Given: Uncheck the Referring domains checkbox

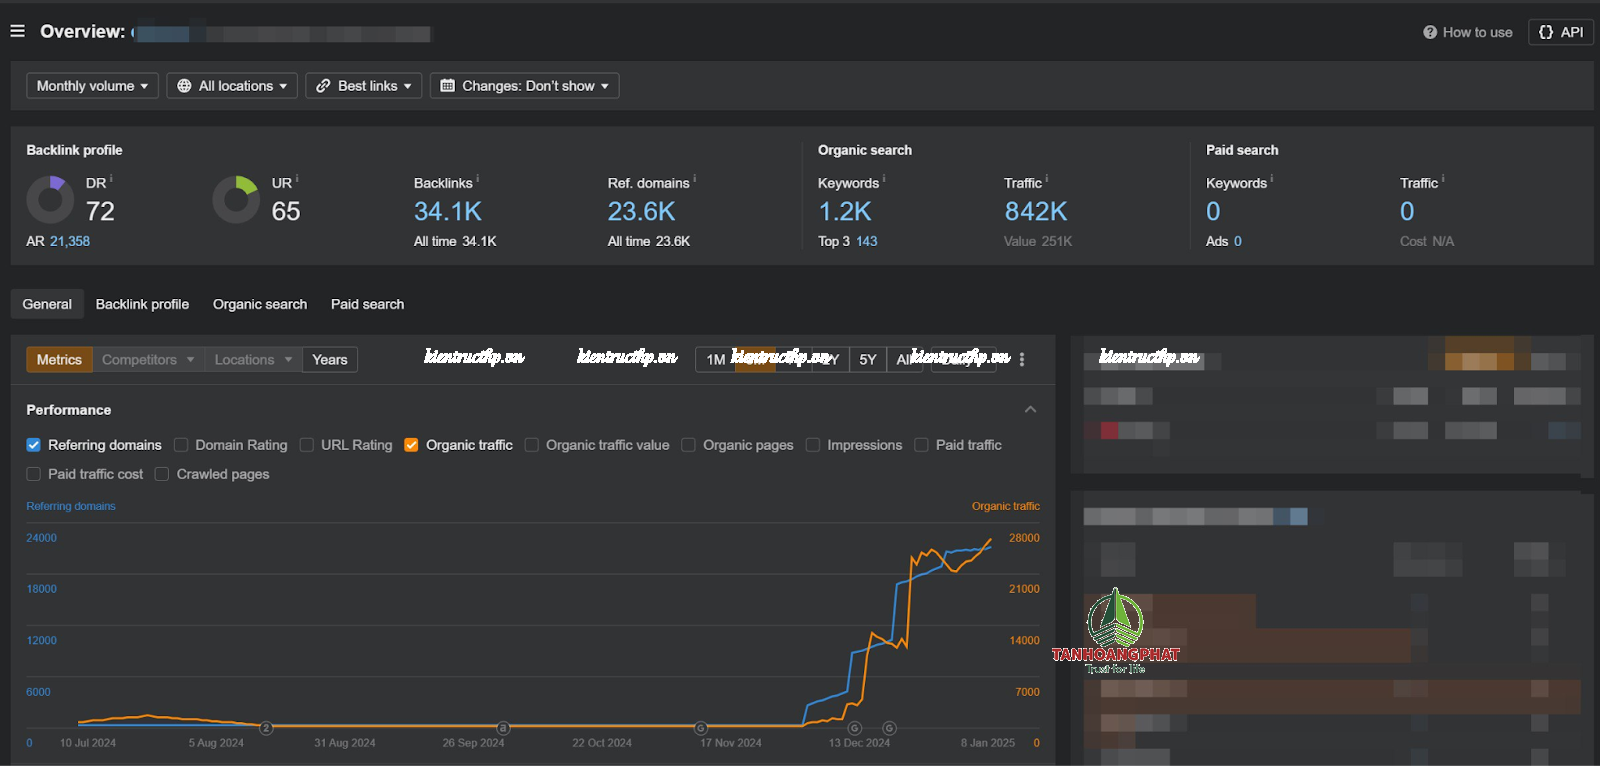Looking at the screenshot, I should tap(33, 445).
